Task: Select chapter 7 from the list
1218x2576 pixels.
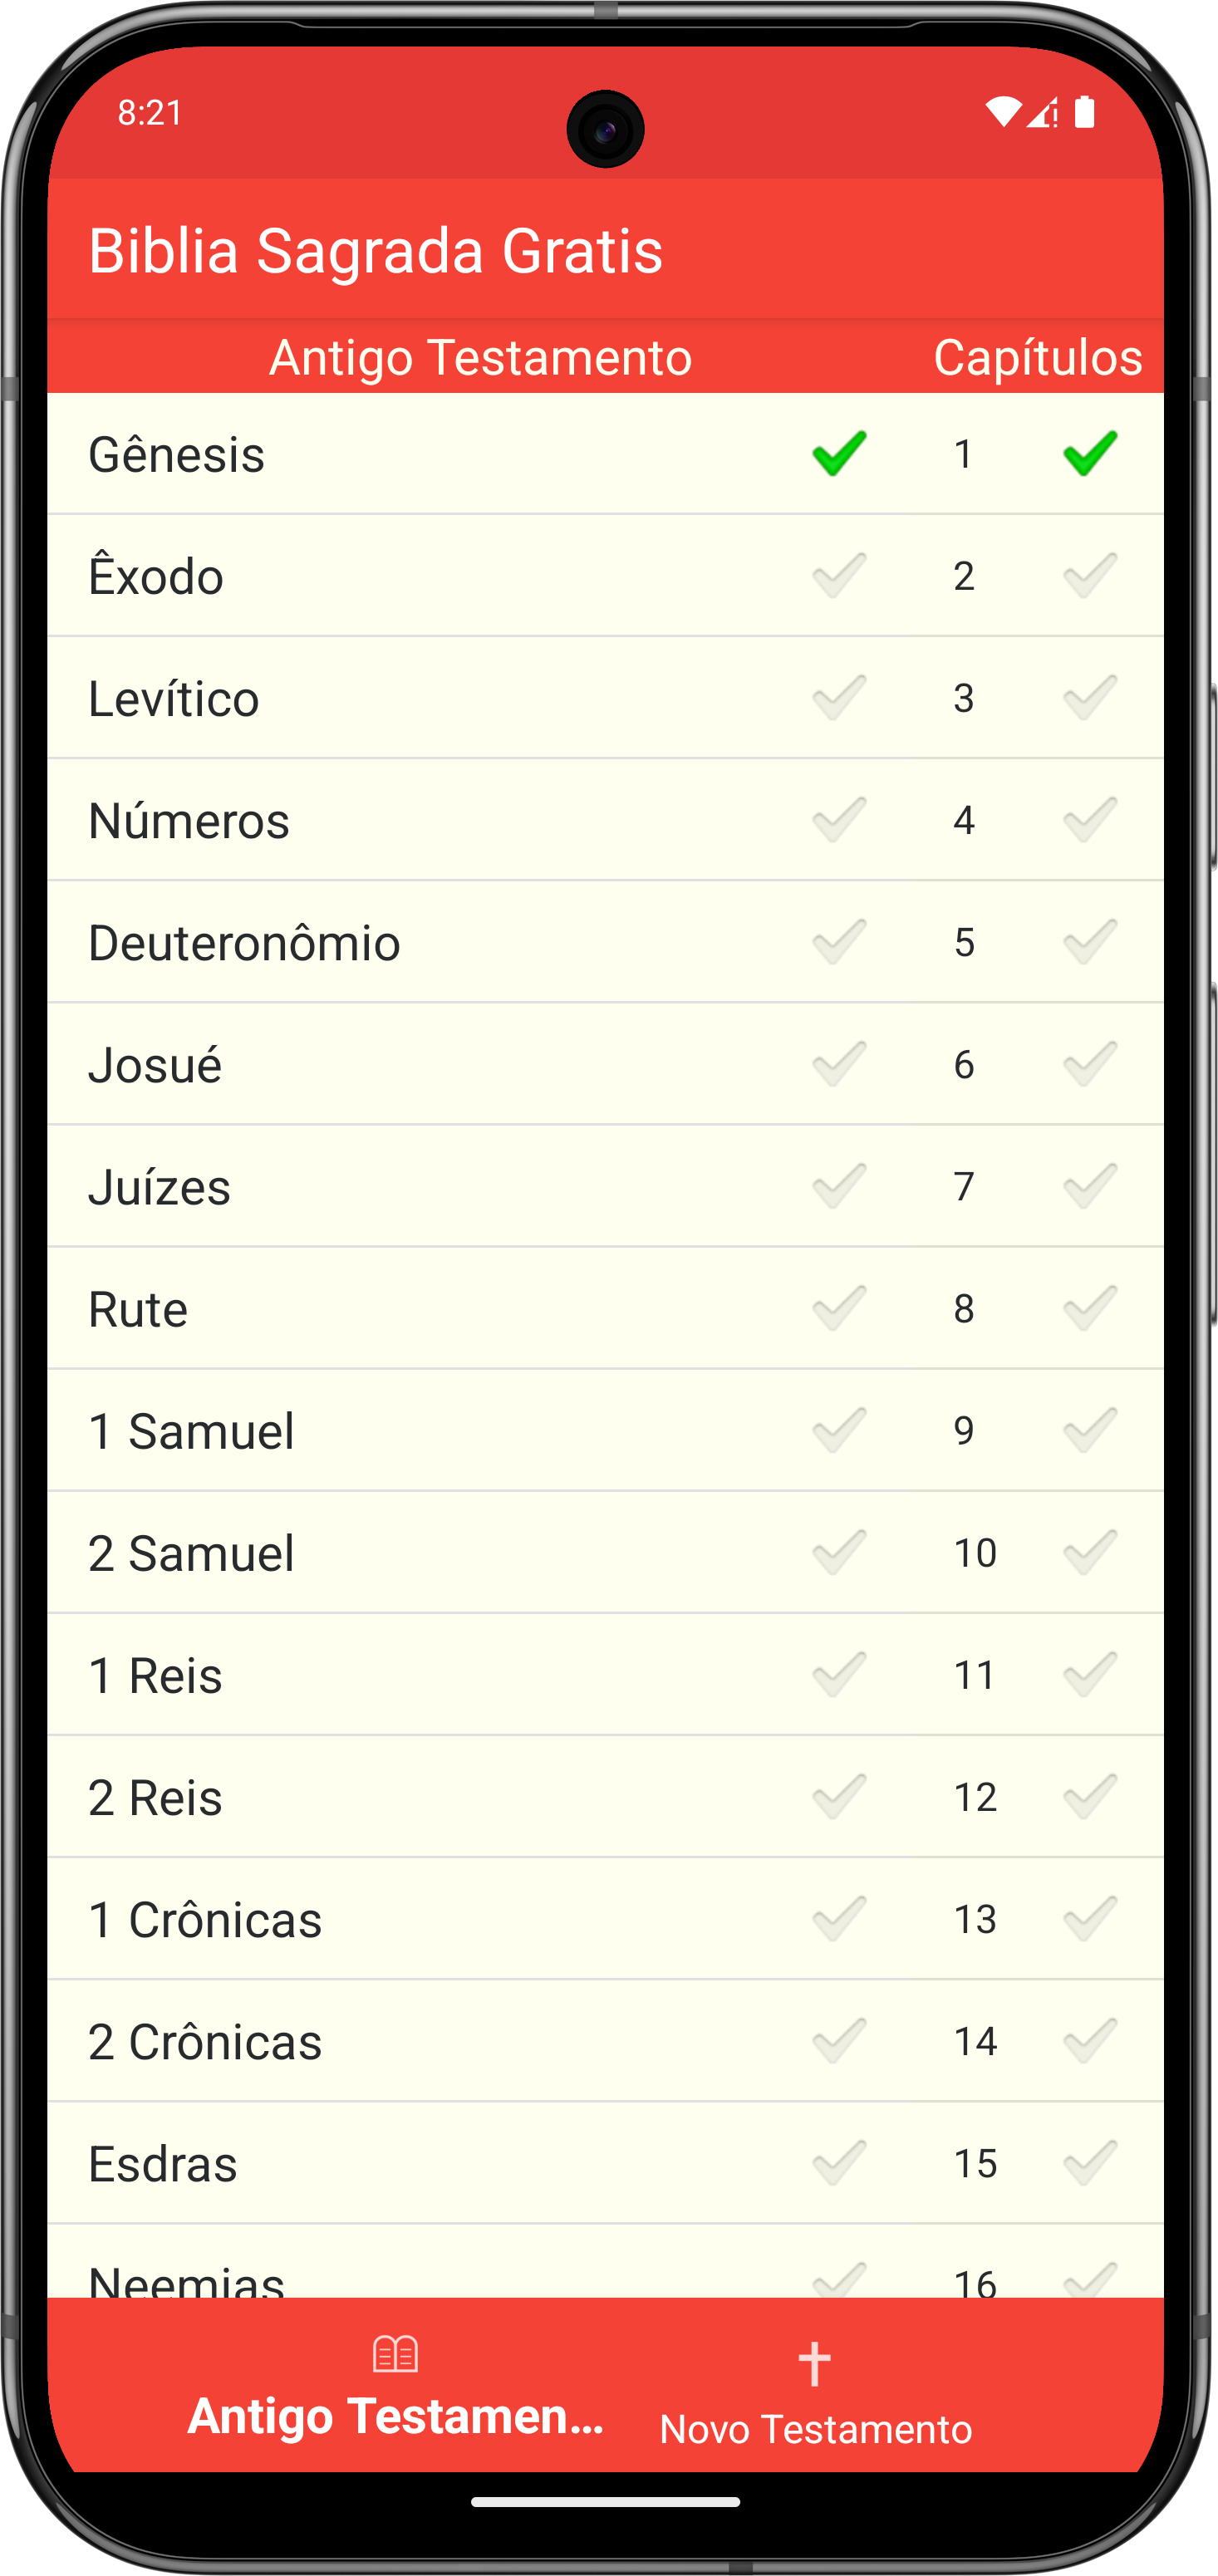Action: (x=963, y=1186)
